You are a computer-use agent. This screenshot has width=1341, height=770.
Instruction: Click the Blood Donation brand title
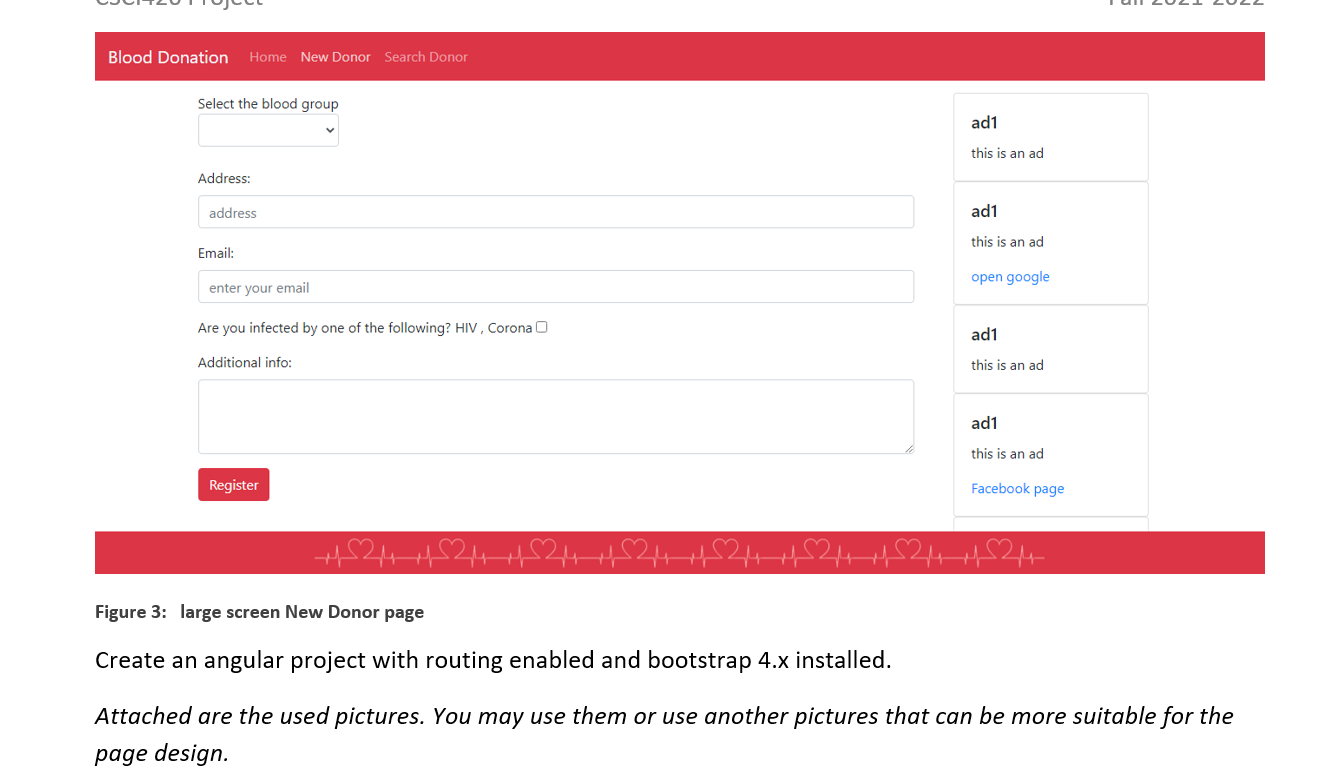click(168, 57)
